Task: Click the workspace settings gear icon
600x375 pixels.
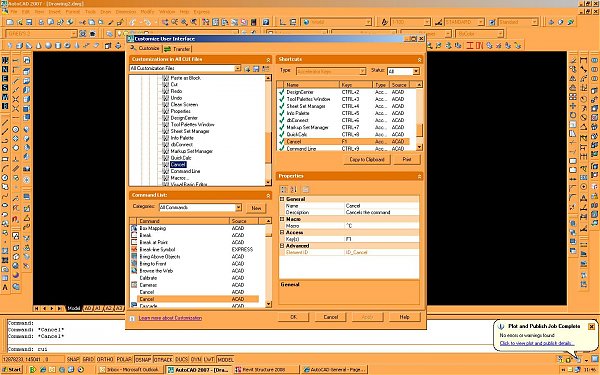Action: click(x=83, y=34)
